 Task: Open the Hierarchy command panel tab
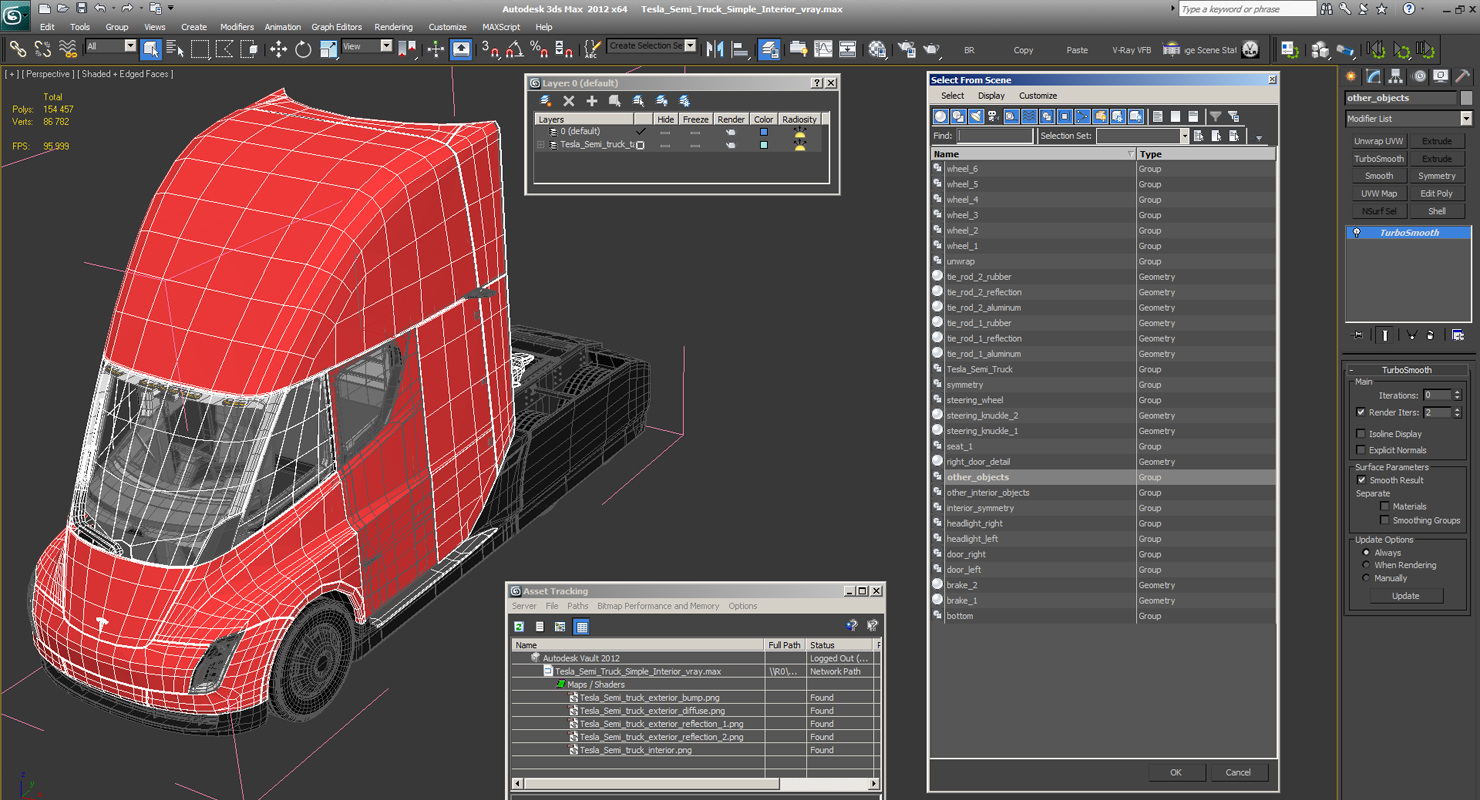pos(1396,76)
